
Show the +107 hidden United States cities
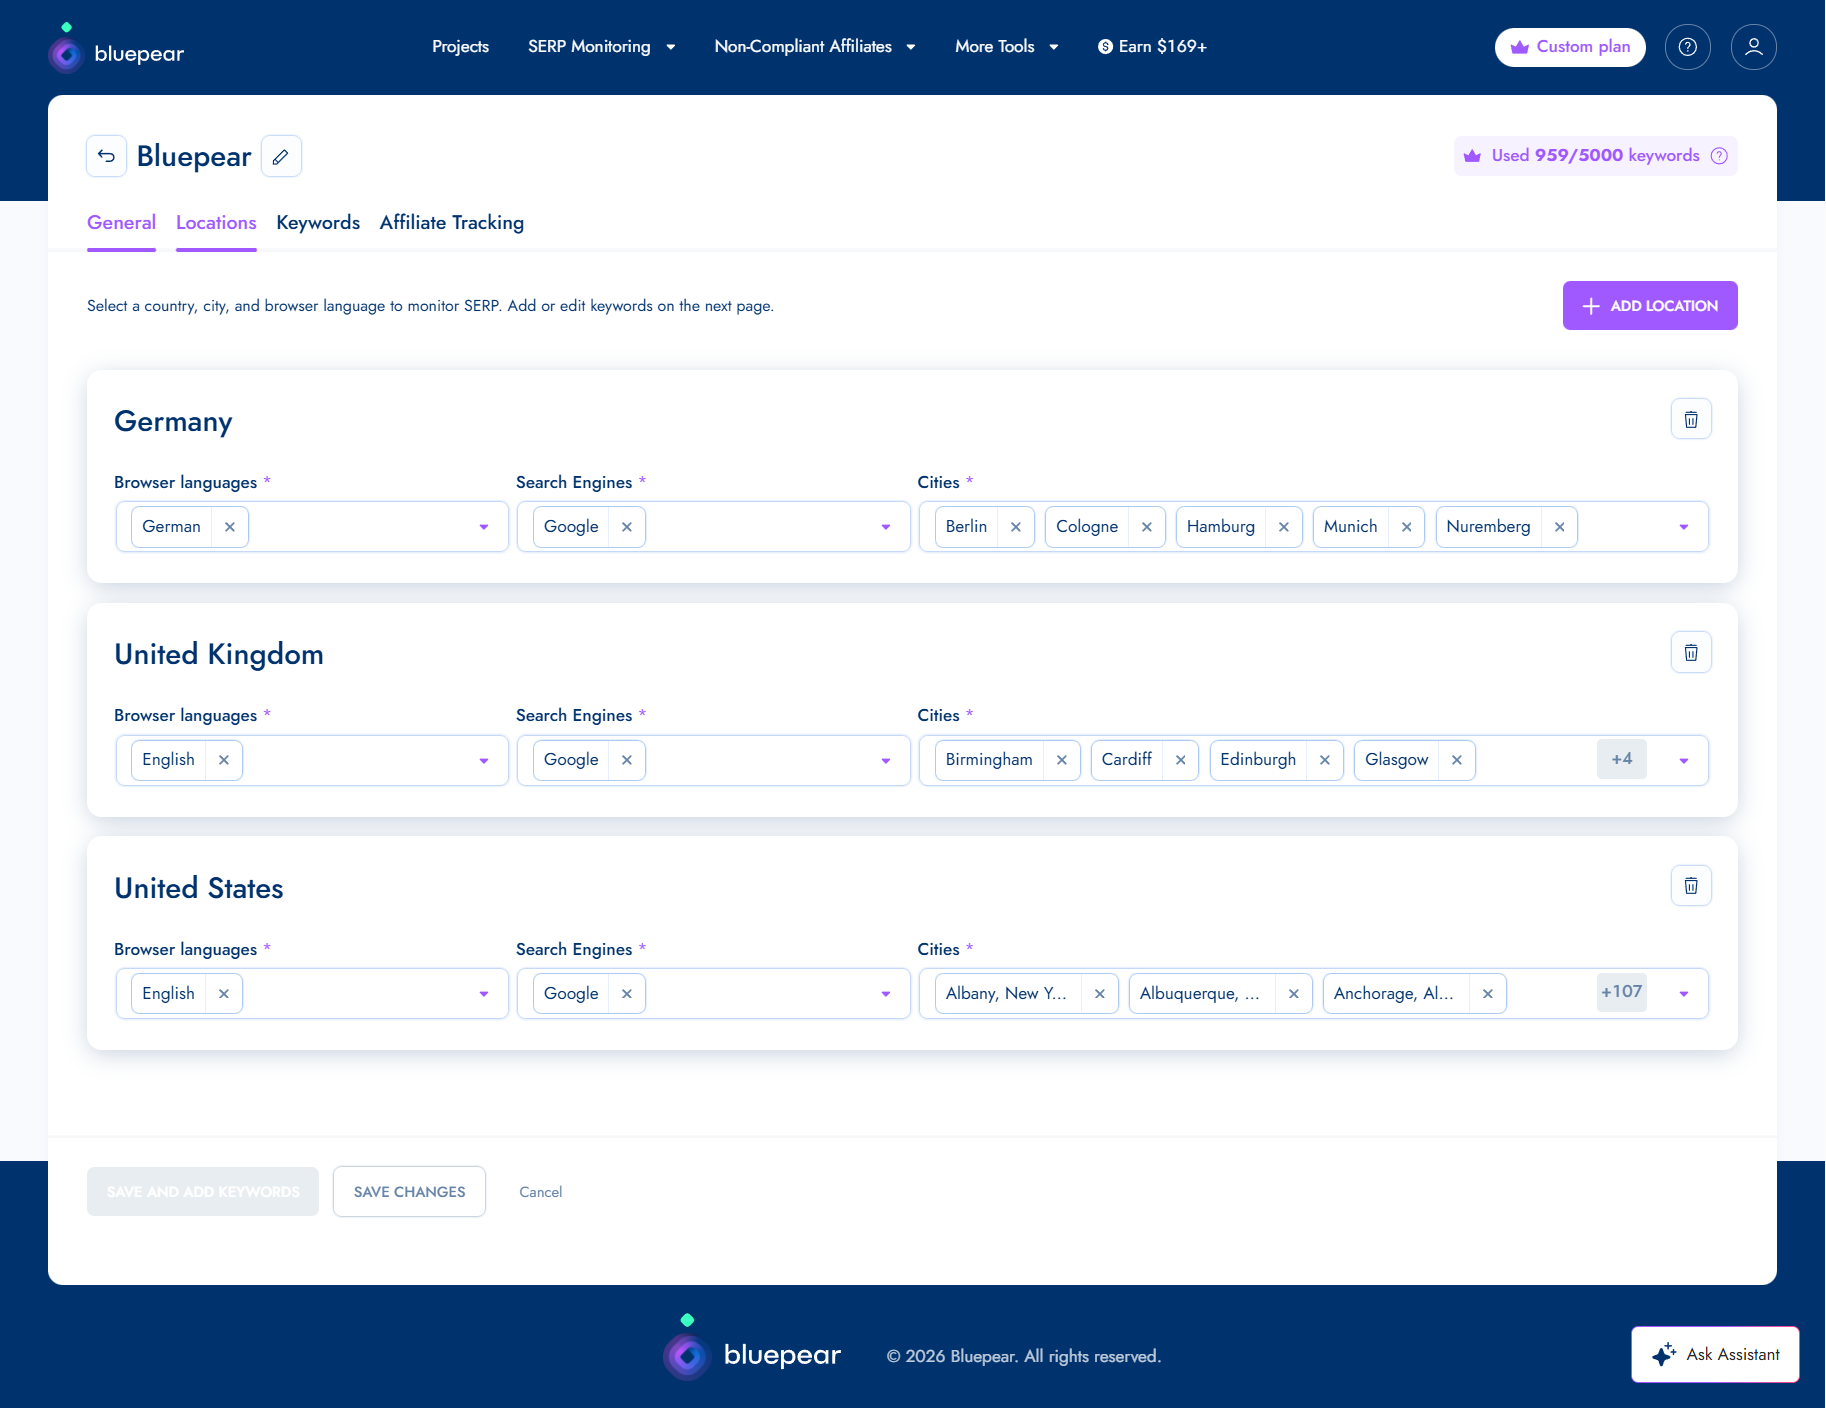click(x=1622, y=992)
